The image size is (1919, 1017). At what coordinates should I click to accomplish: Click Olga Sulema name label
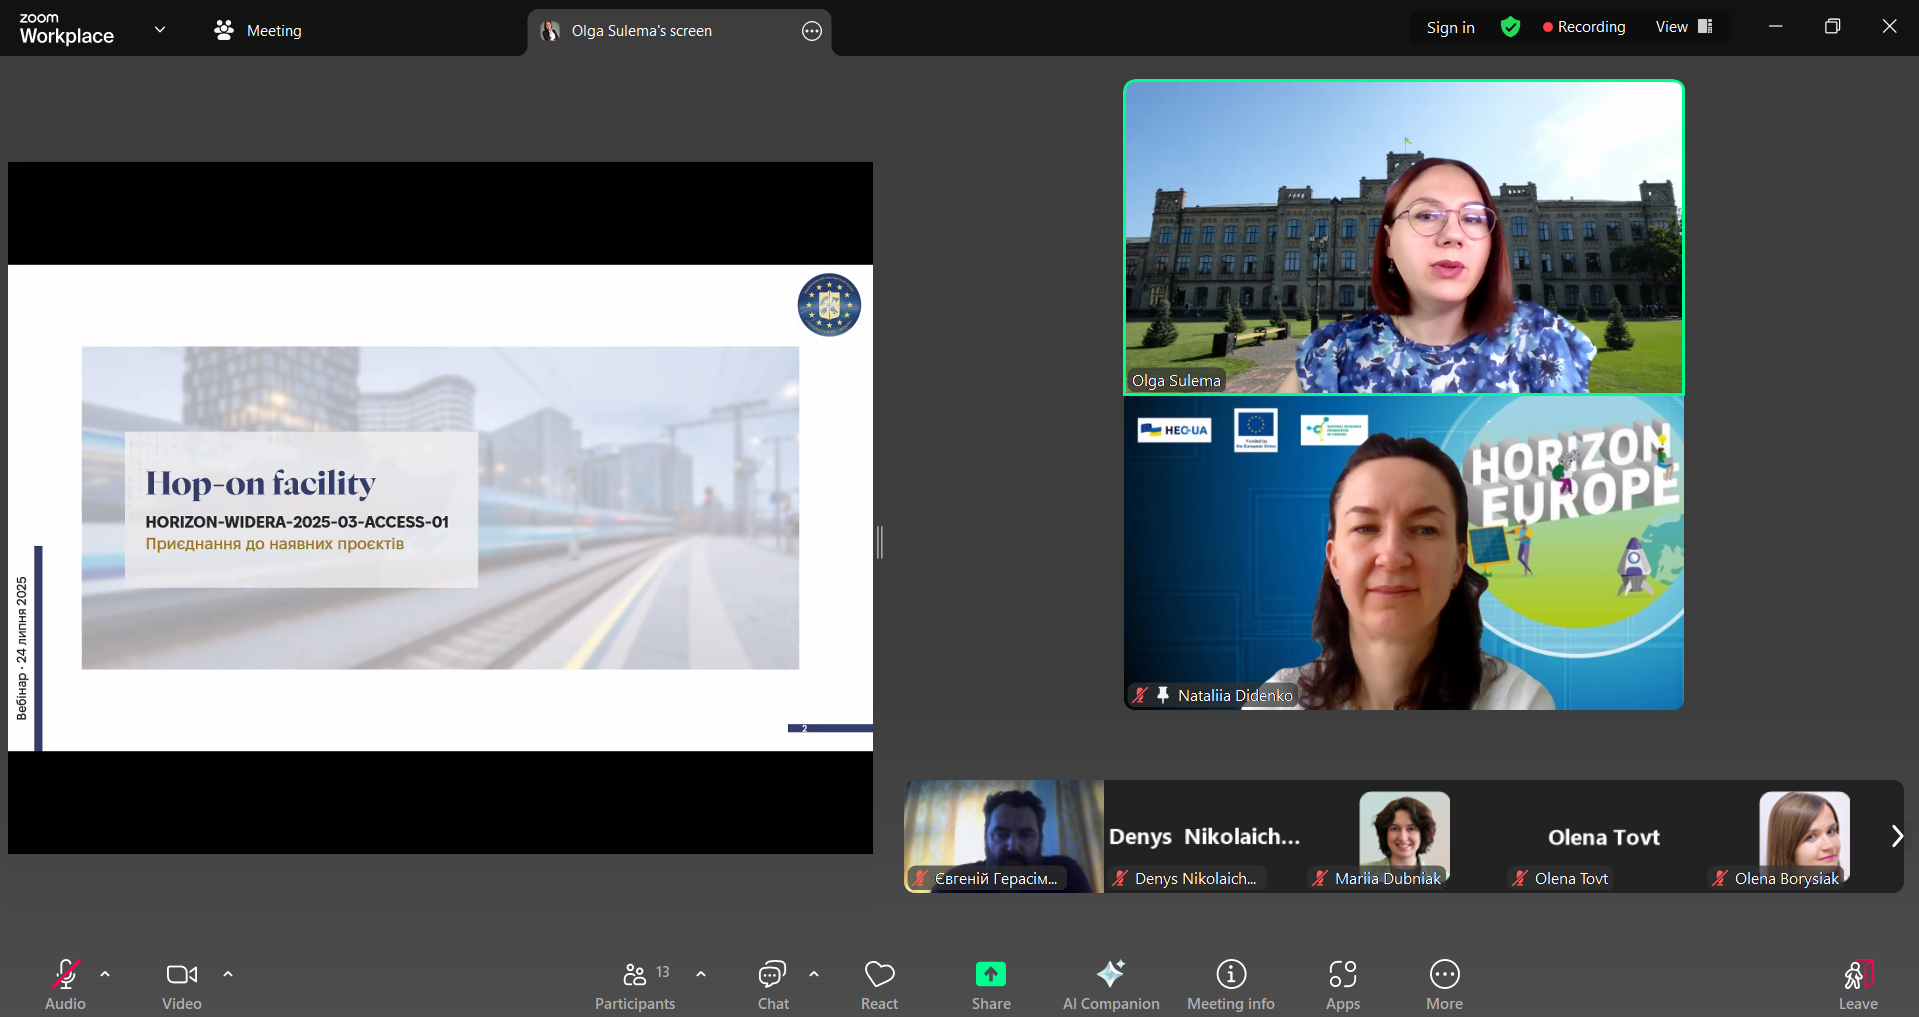pos(1176,381)
